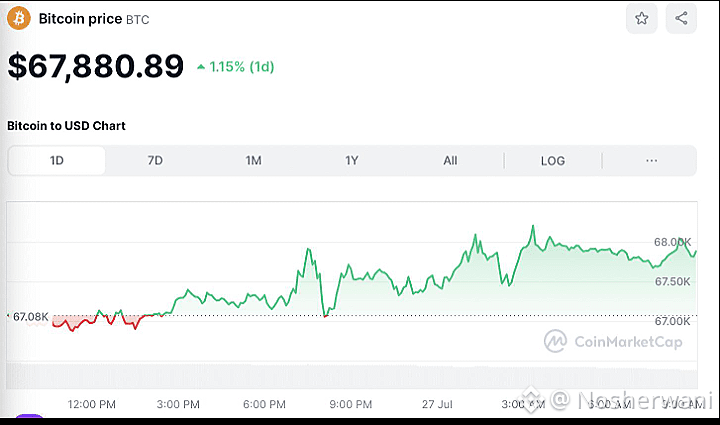720x425 pixels.
Task: Click the orange Bitcoin logo icon
Action: pos(19,18)
